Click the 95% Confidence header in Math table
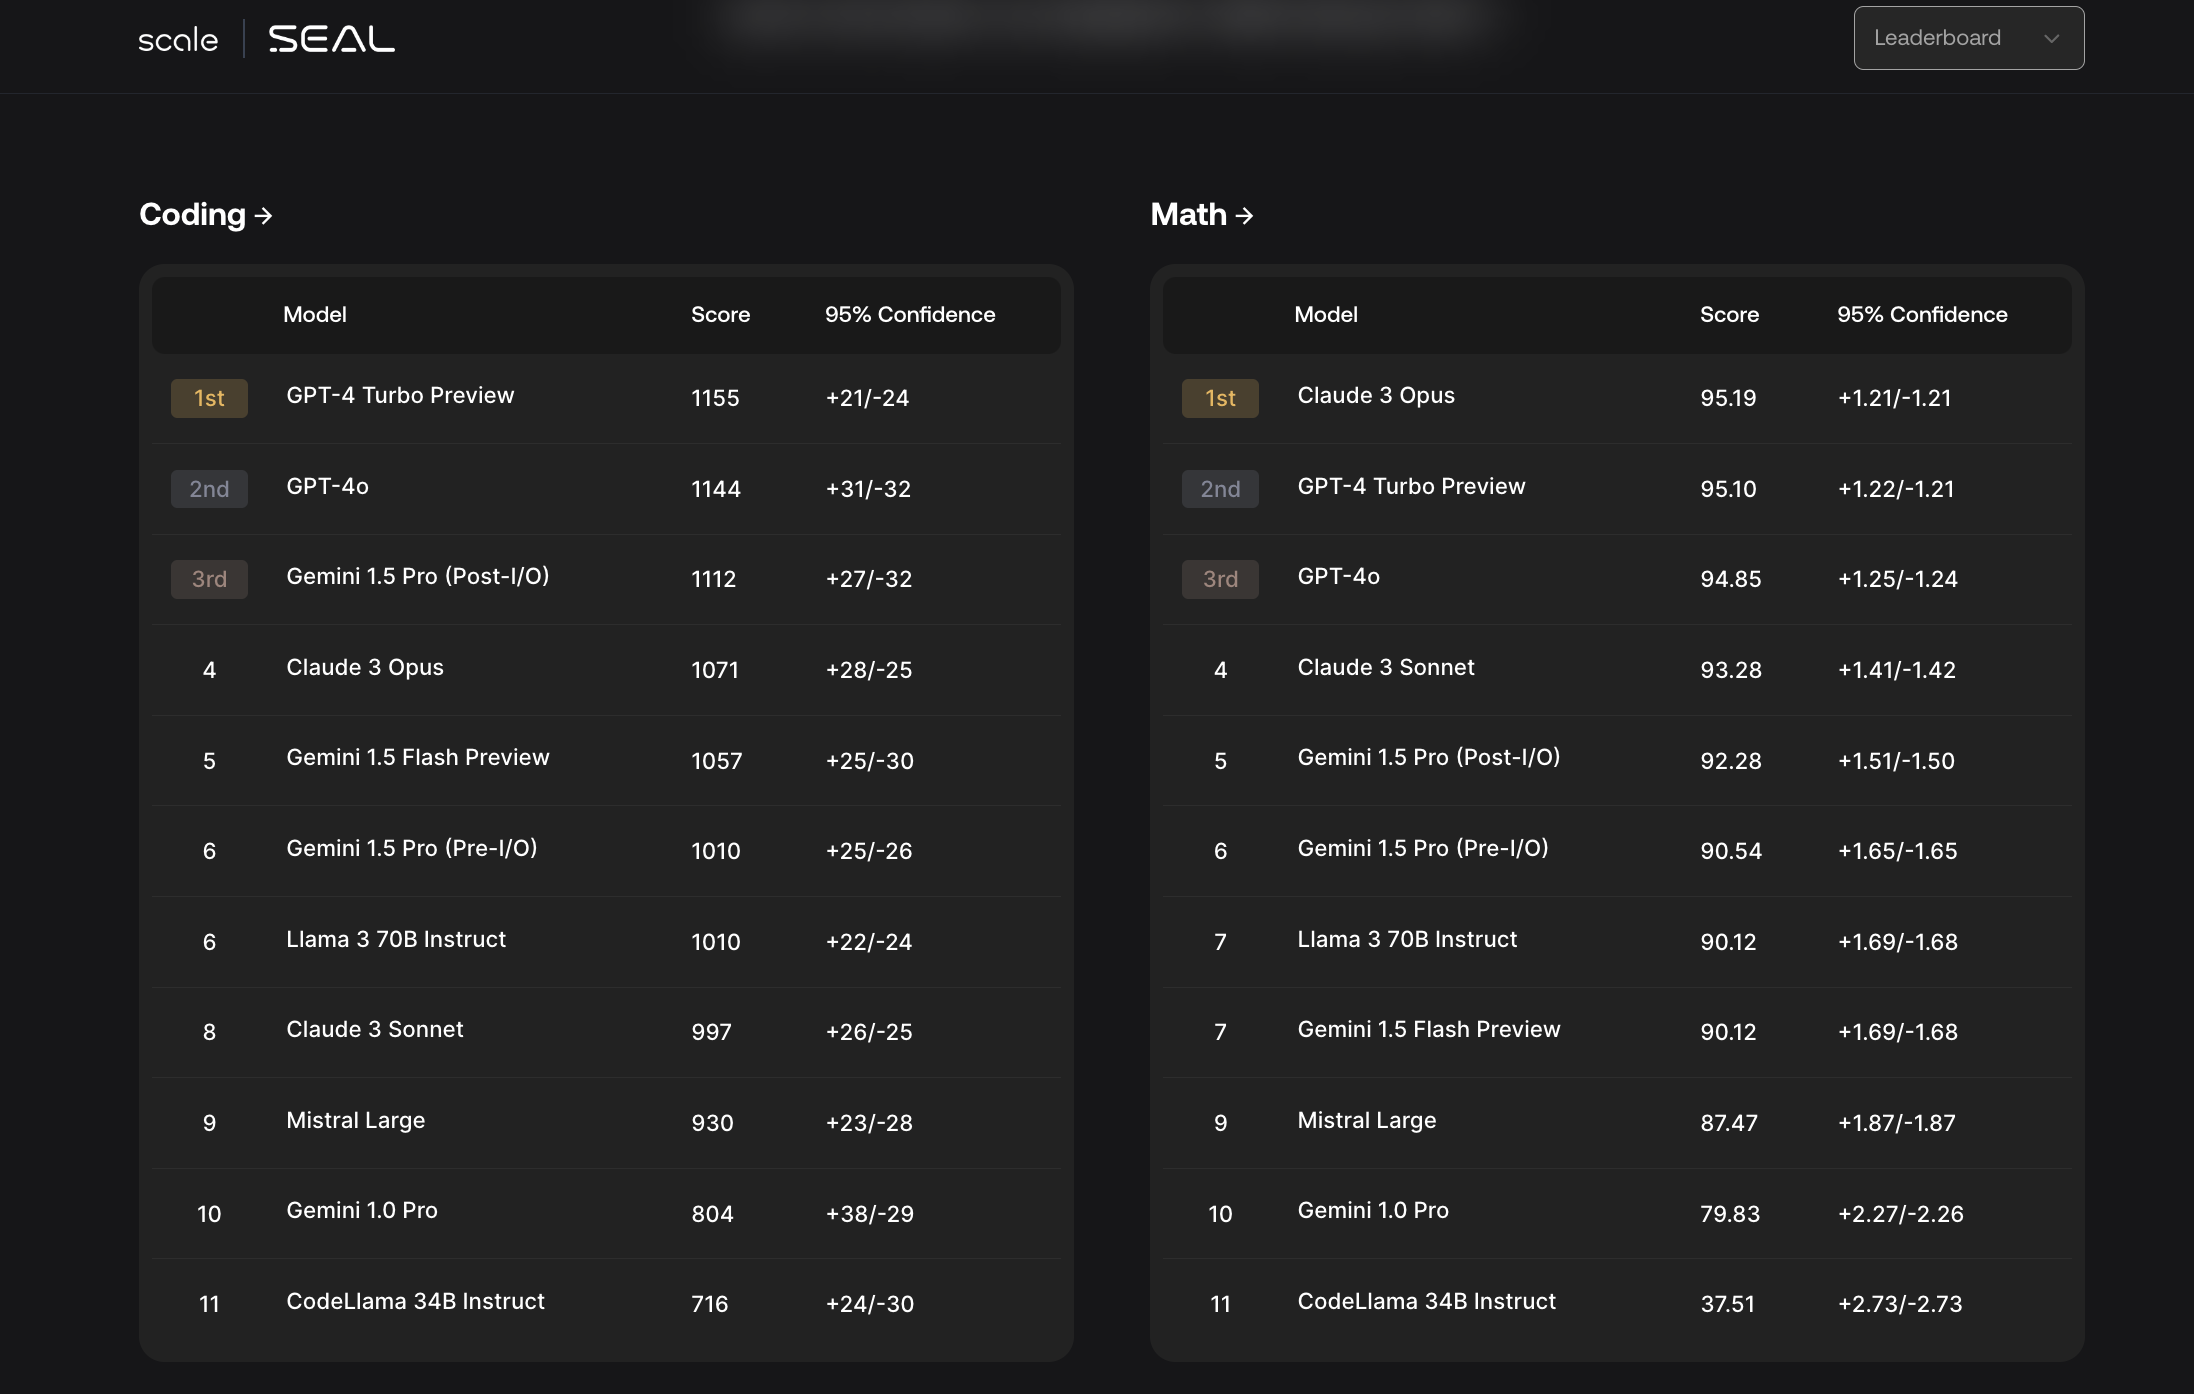2194x1394 pixels. pyautogui.click(x=1921, y=314)
